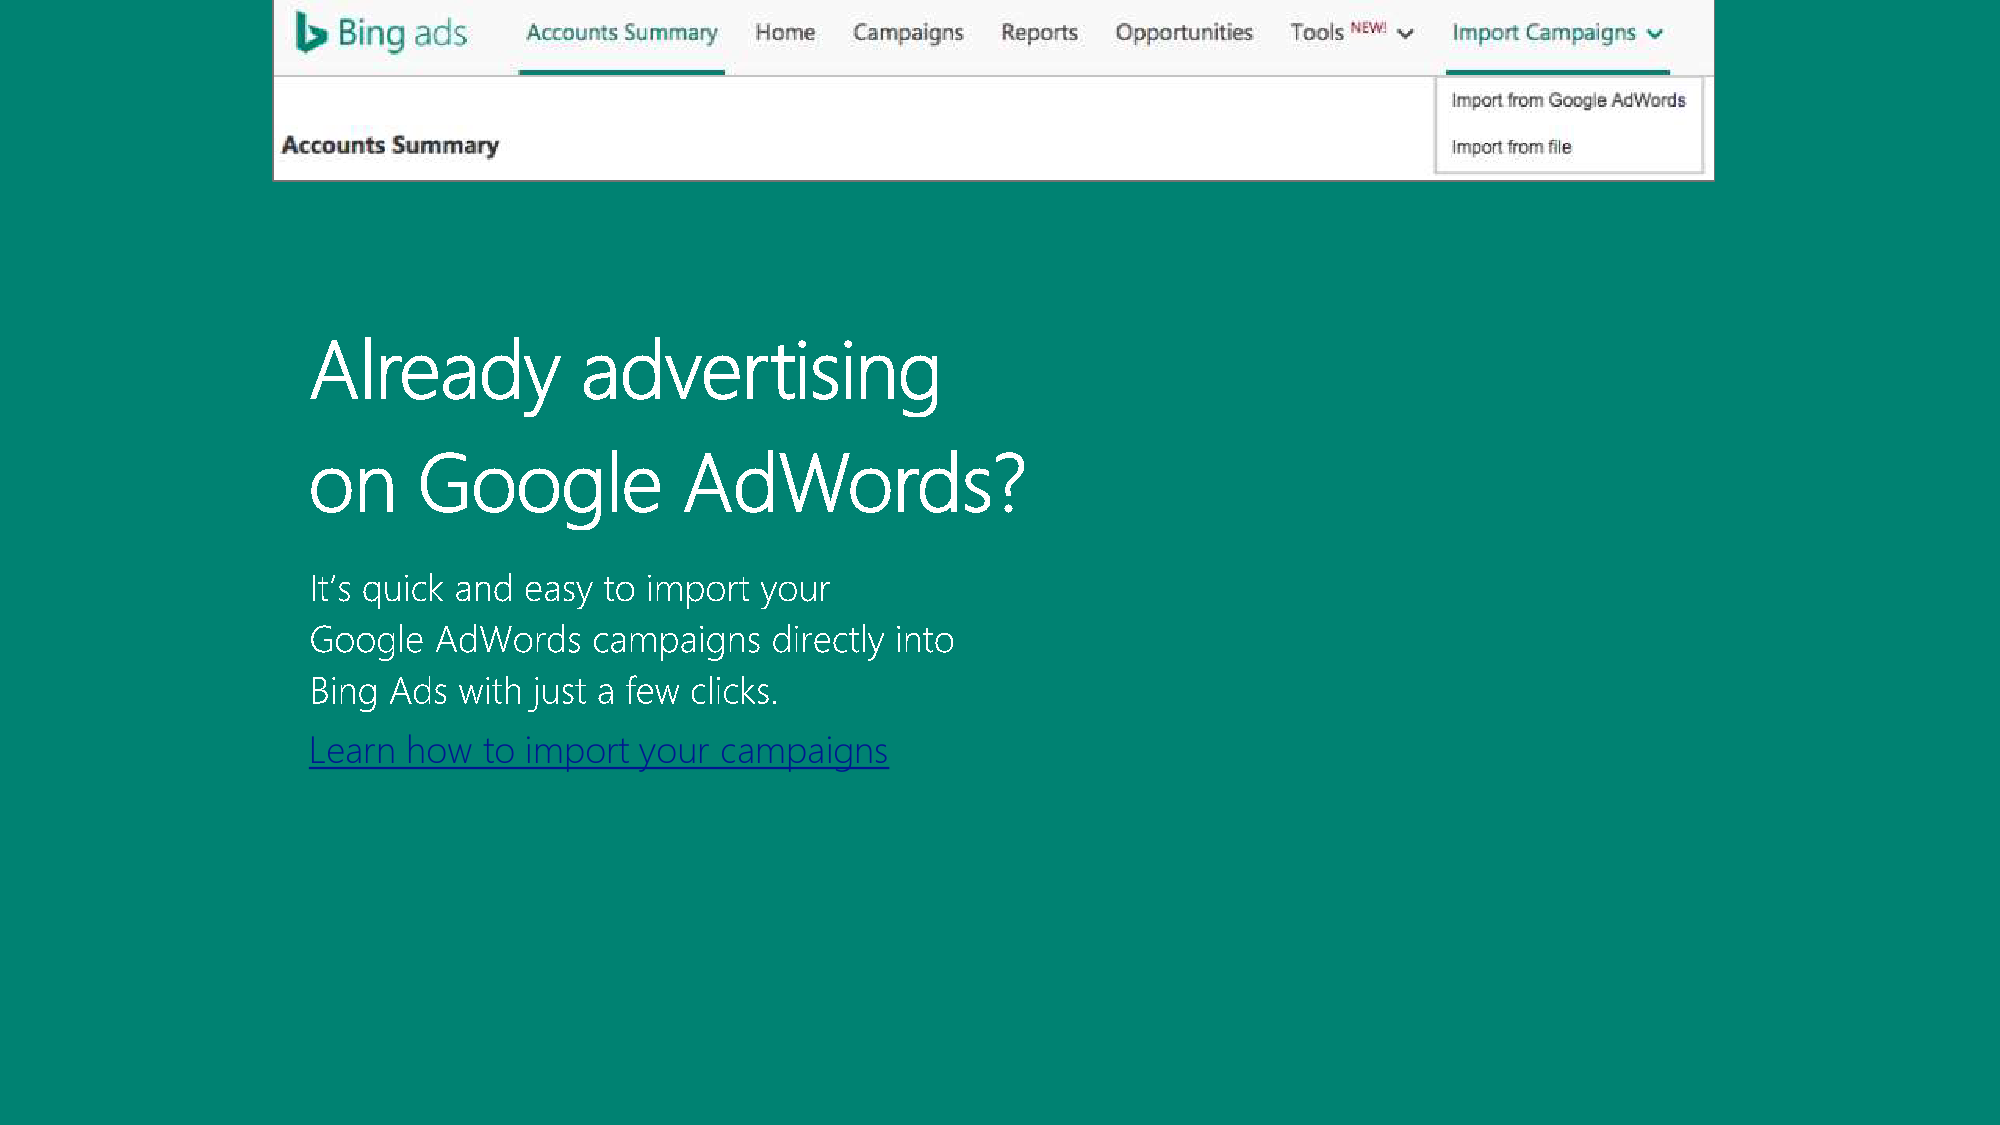The image size is (2000, 1125).
Task: Go to the Home tab
Action: point(785,33)
